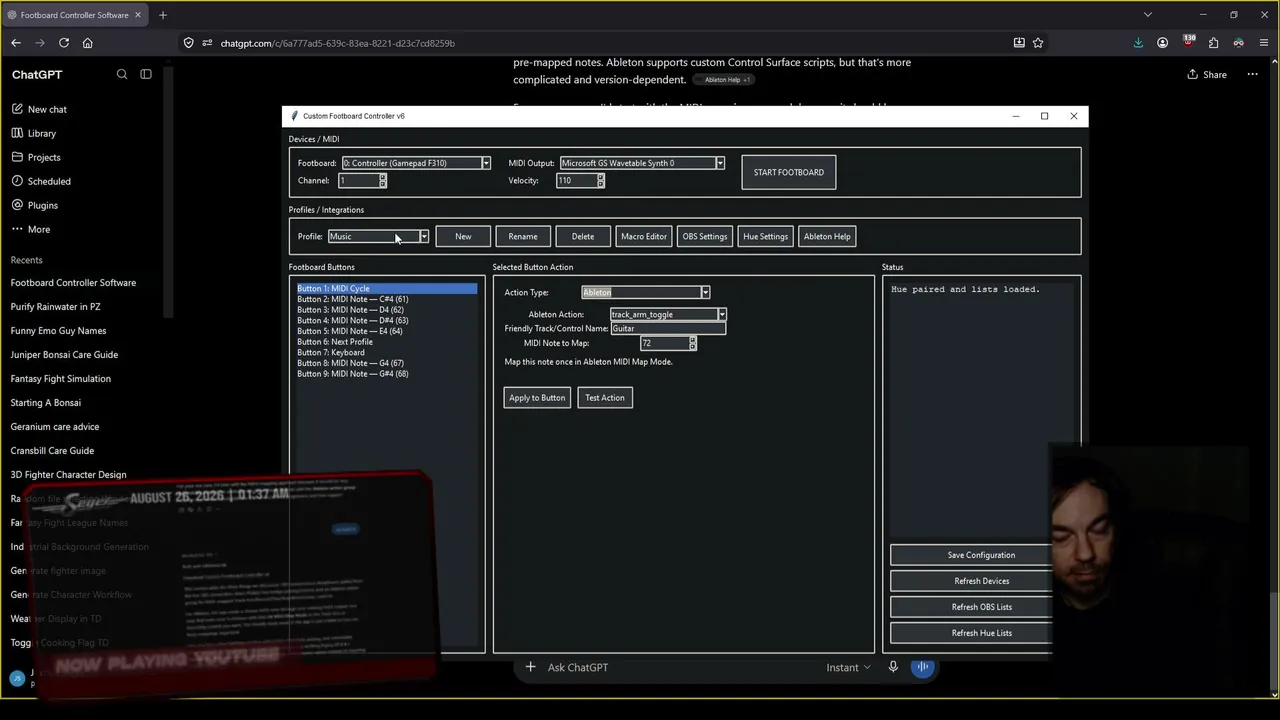Image resolution: width=1280 pixels, height=720 pixels.
Task: Click the Save Configuration button
Action: [981, 555]
